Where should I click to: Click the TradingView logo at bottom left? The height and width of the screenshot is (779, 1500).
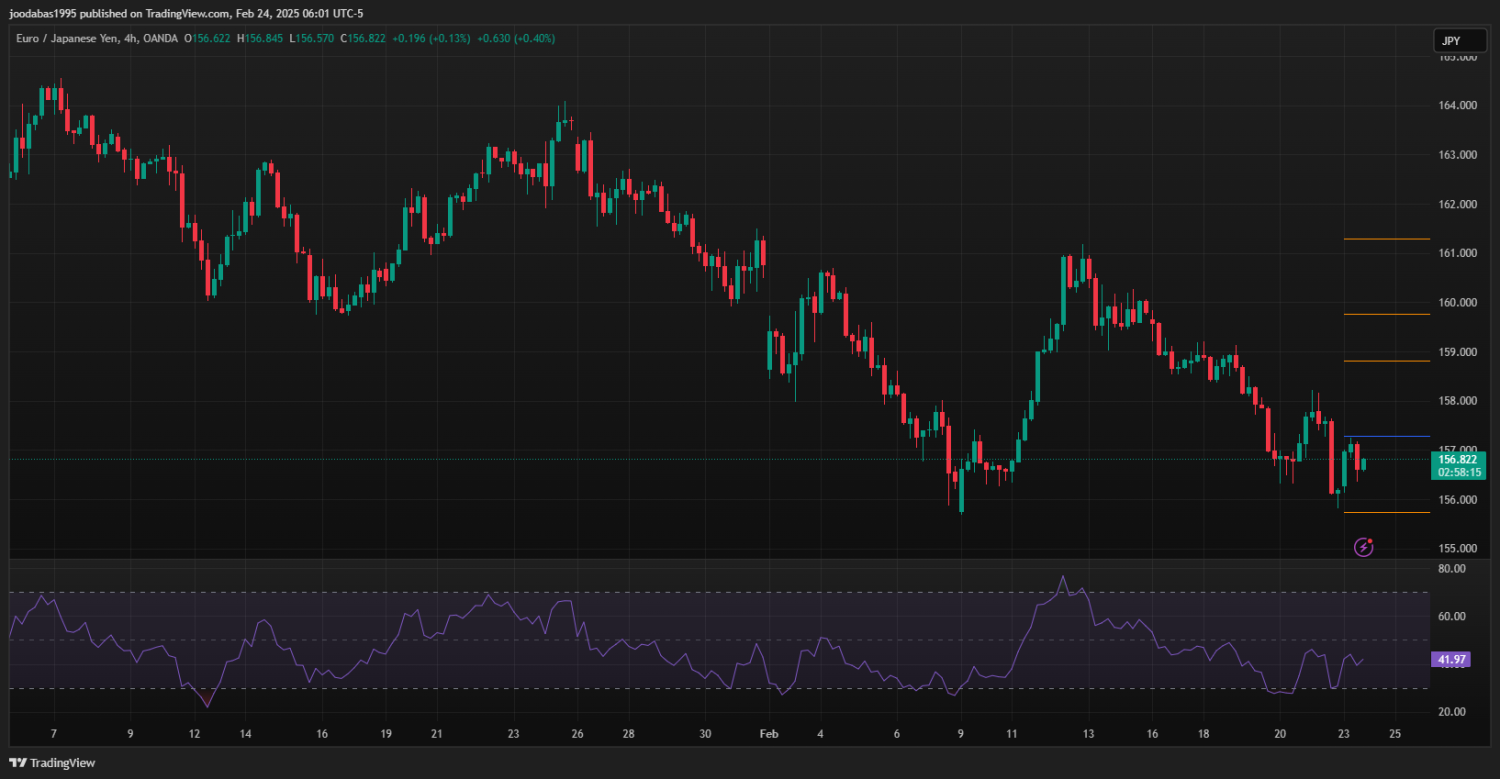pos(52,763)
